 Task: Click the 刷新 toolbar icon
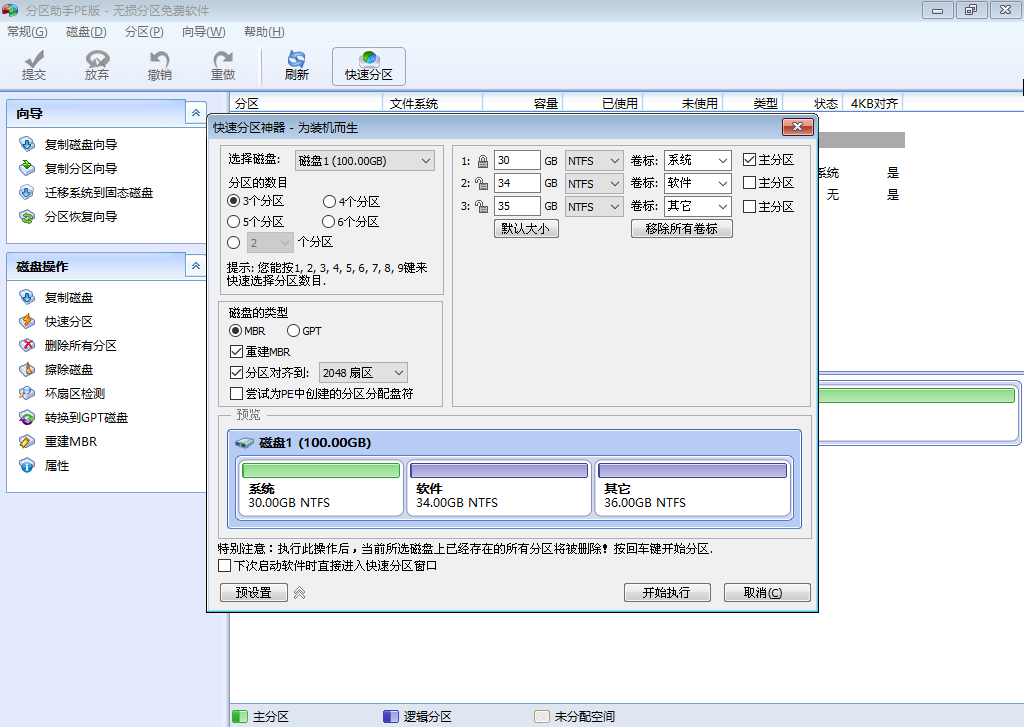click(x=297, y=63)
